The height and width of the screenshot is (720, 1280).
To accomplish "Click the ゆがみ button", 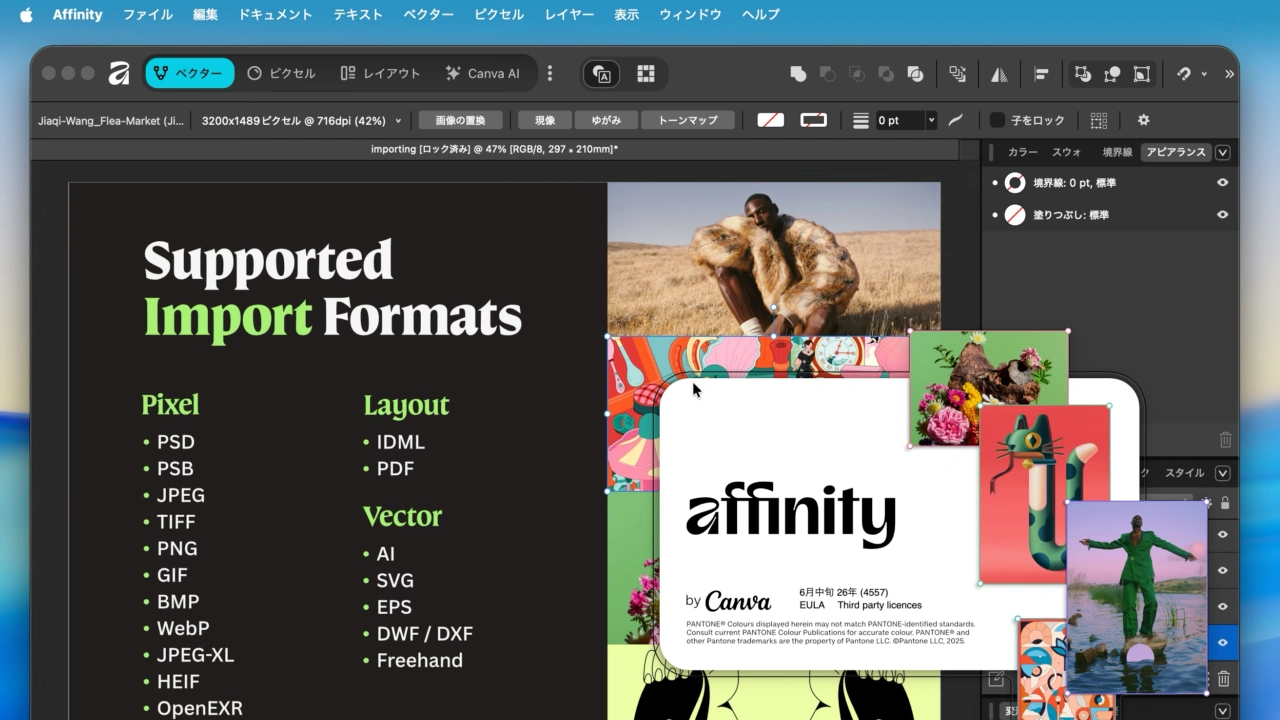I will click(x=606, y=120).
